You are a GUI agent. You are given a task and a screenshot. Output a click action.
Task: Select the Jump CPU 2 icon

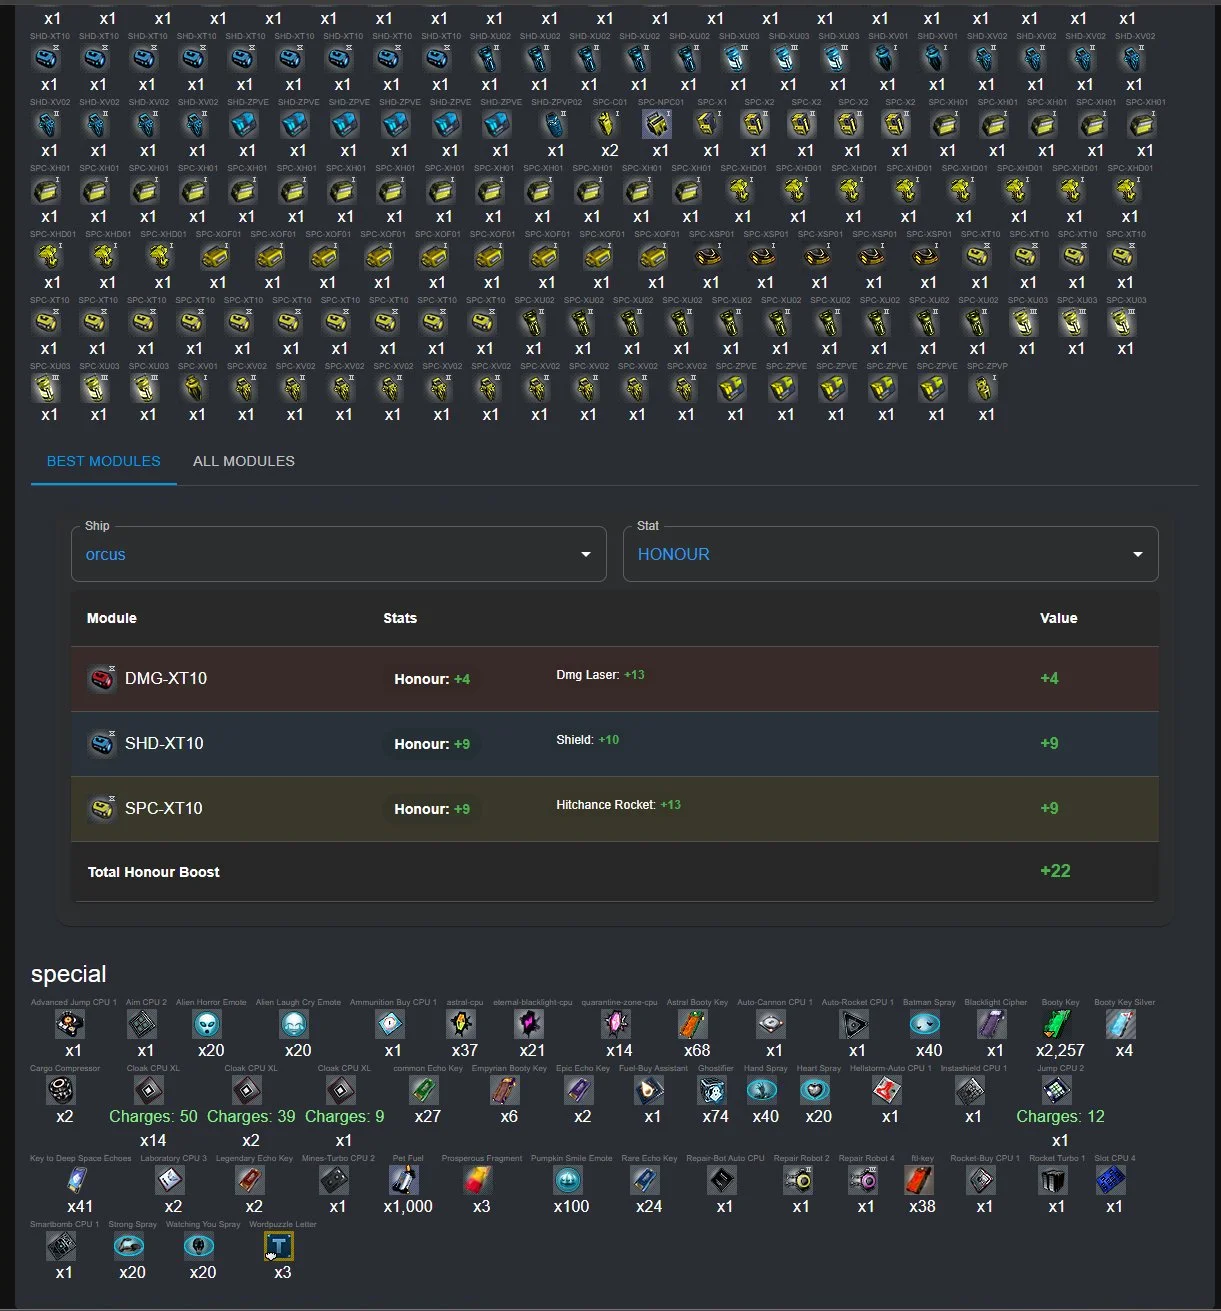1057,1090
